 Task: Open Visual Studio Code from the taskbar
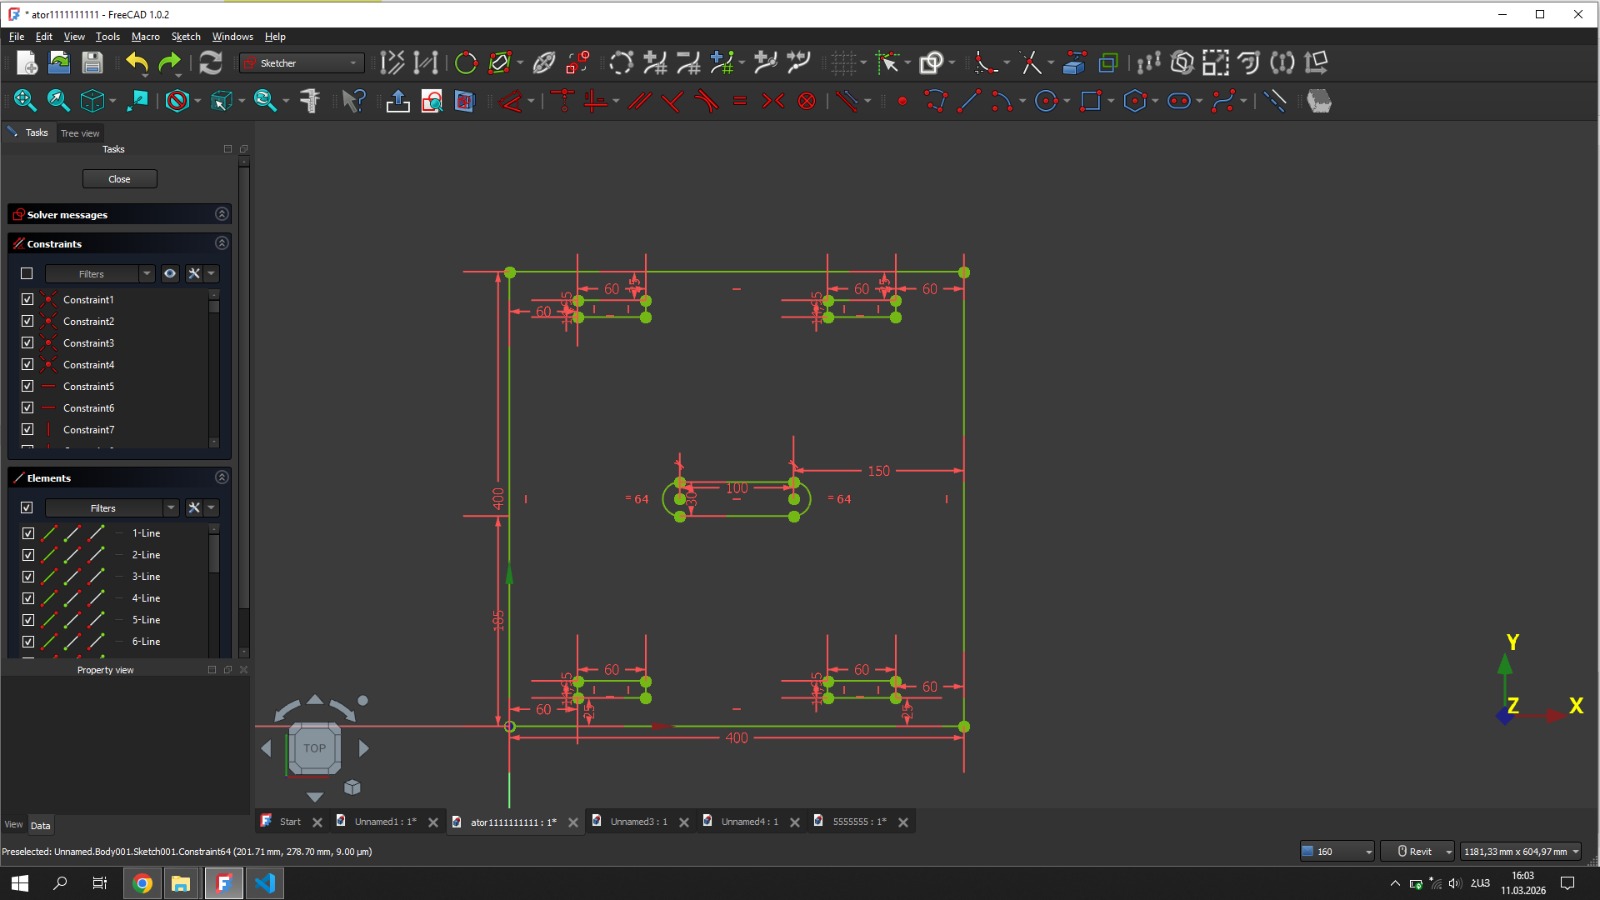tap(264, 883)
